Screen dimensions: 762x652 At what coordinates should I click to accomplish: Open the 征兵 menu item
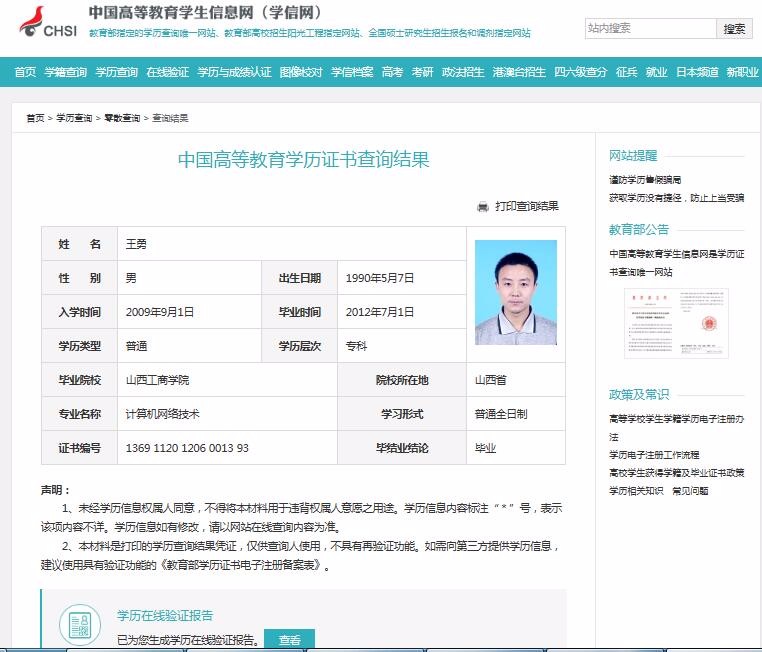(x=626, y=72)
